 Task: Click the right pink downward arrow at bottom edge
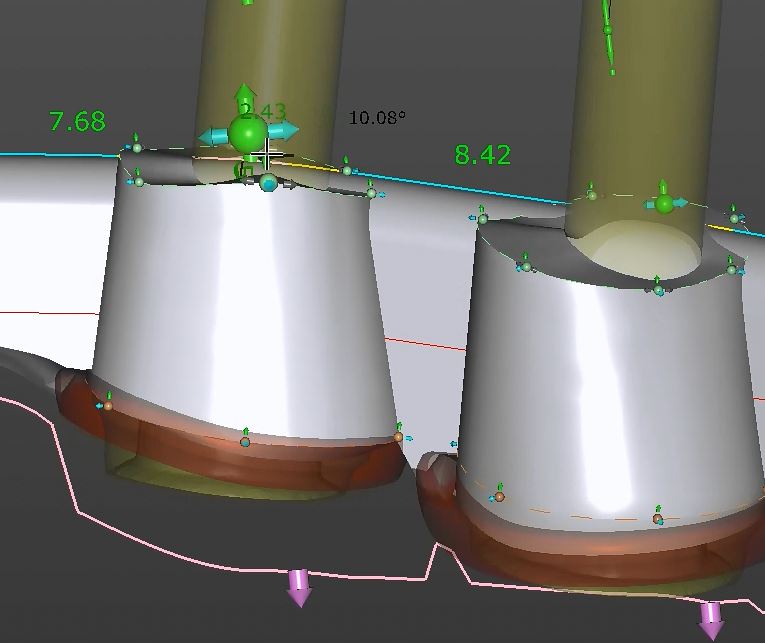tap(712, 619)
